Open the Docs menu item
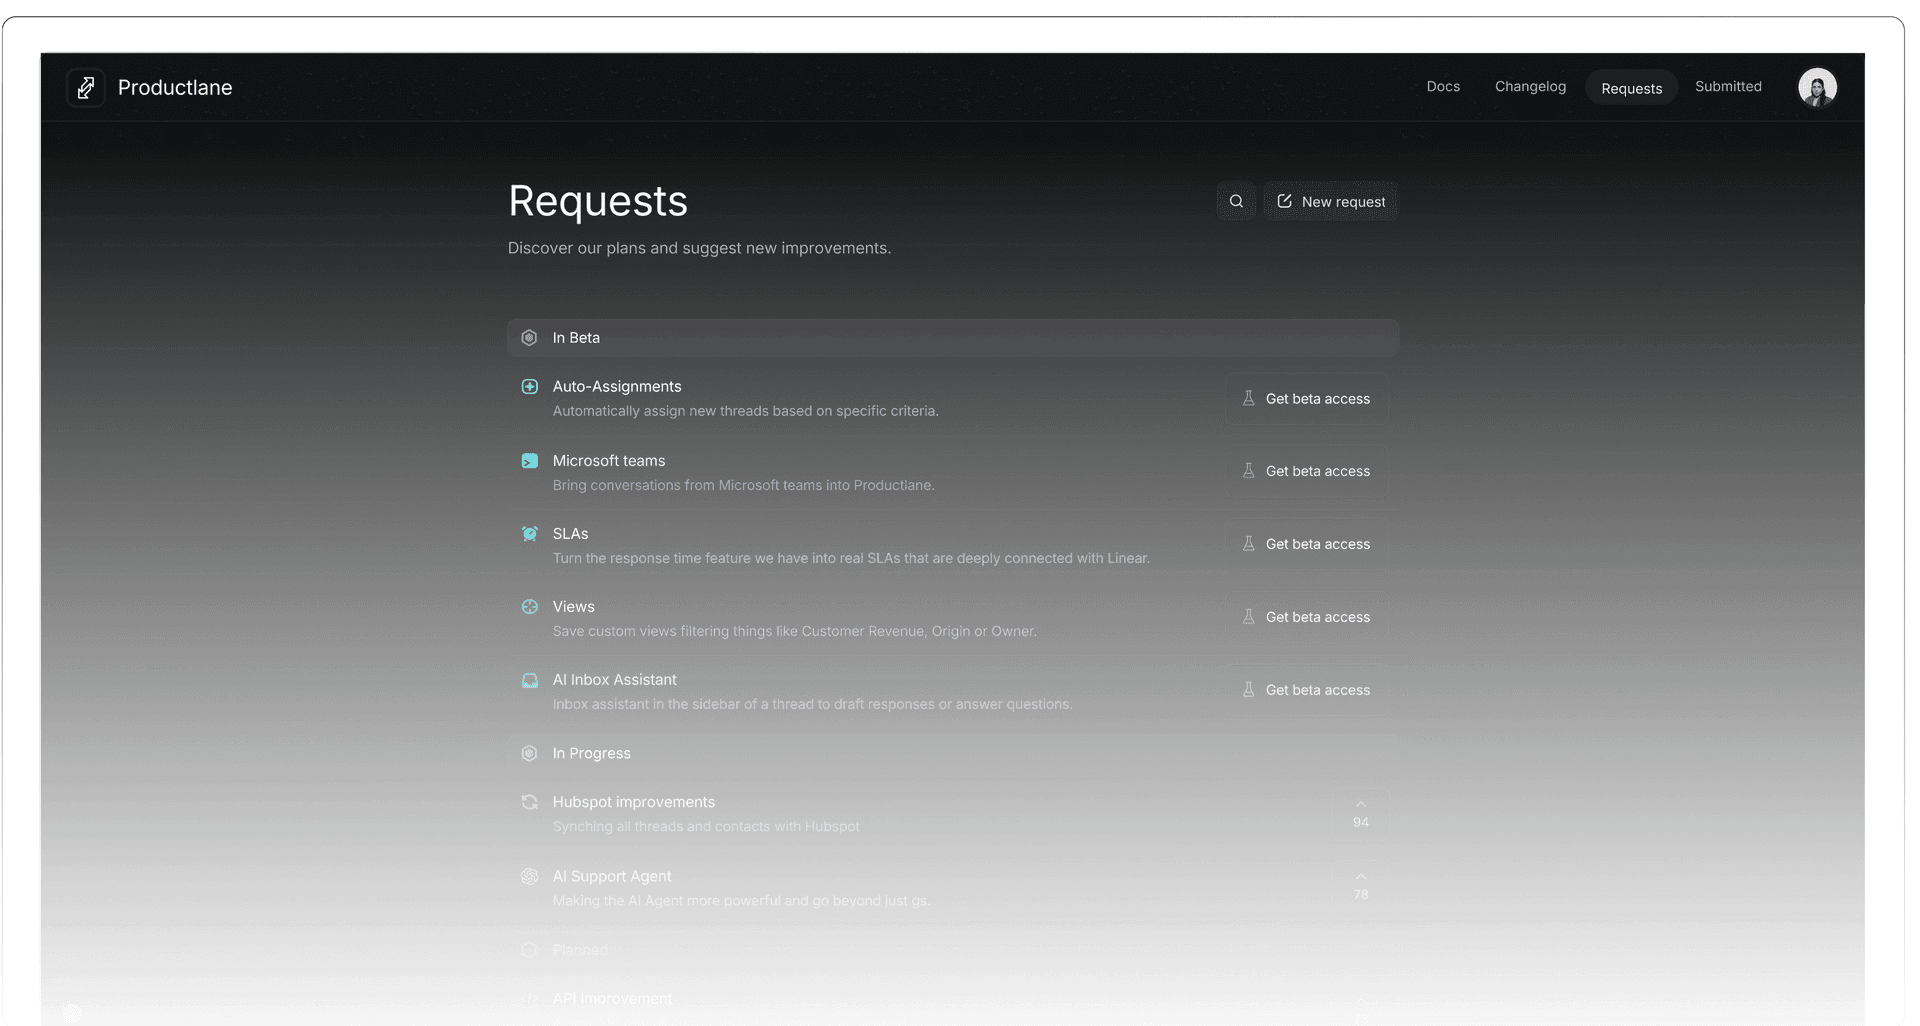 [1443, 86]
